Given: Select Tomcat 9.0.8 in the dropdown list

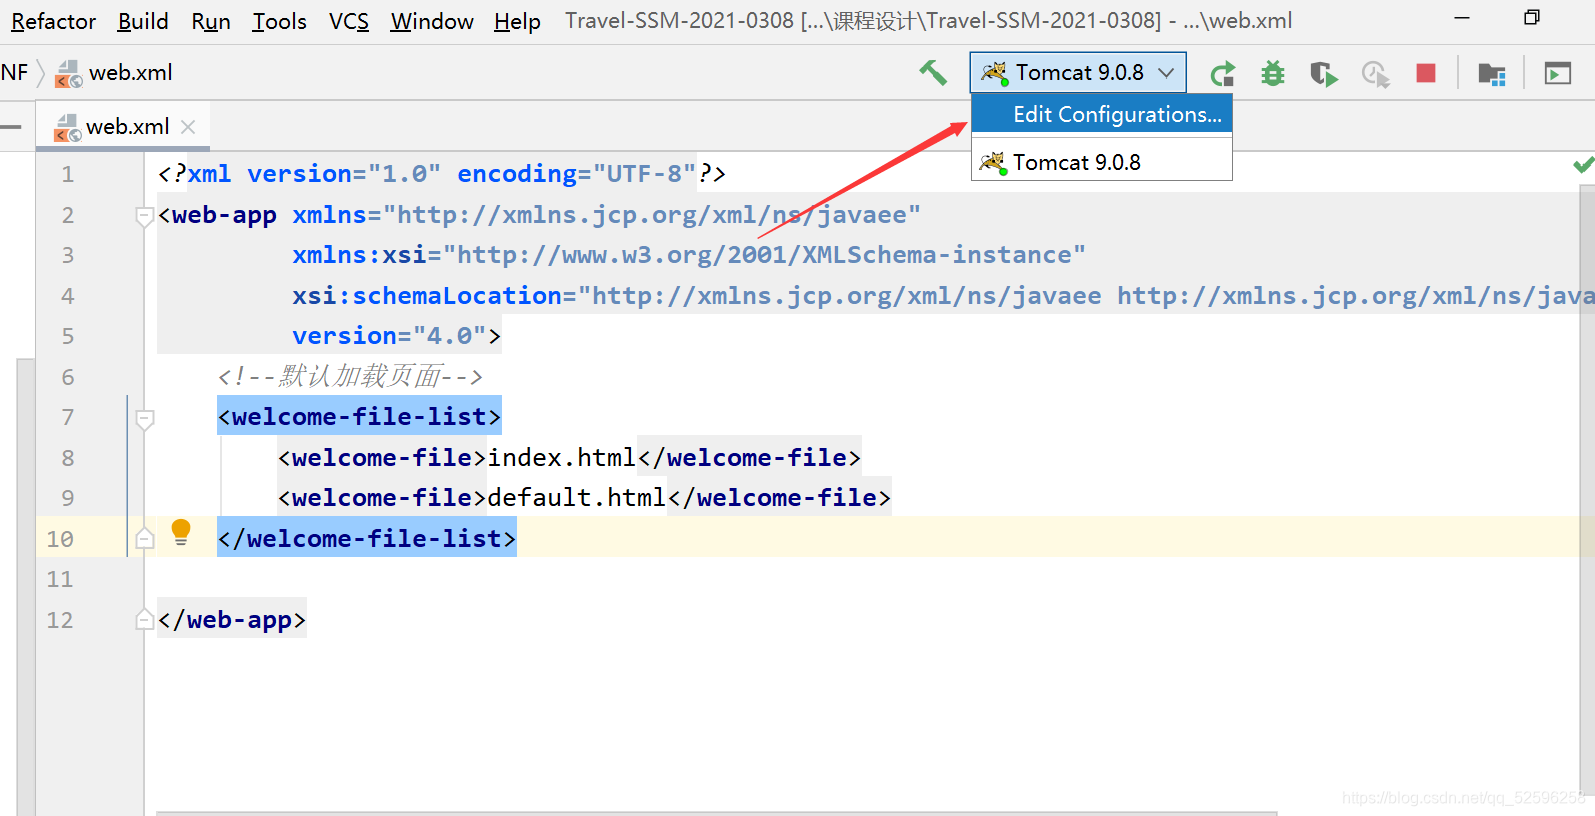Looking at the screenshot, I should click(1102, 162).
